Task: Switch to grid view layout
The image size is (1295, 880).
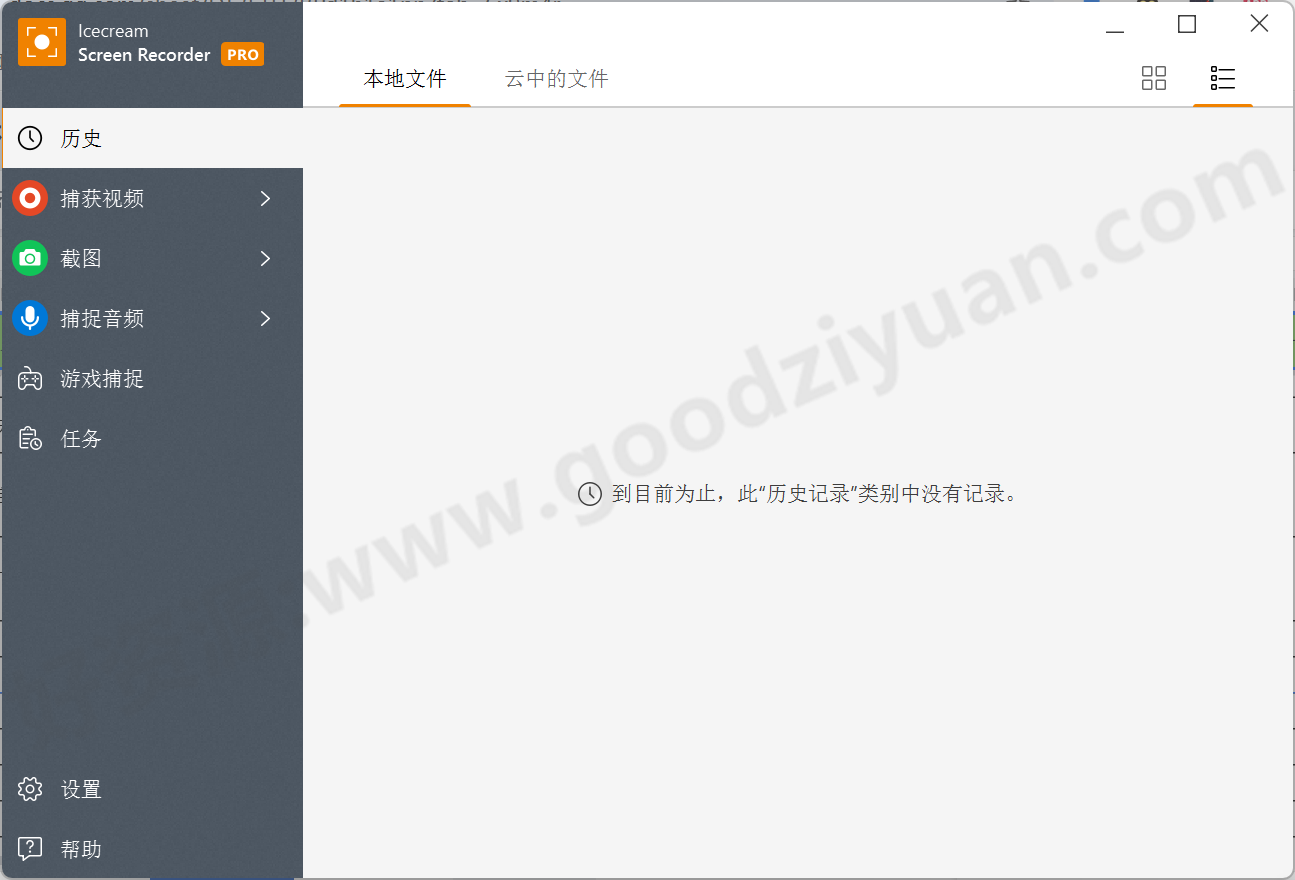Action: click(x=1154, y=77)
